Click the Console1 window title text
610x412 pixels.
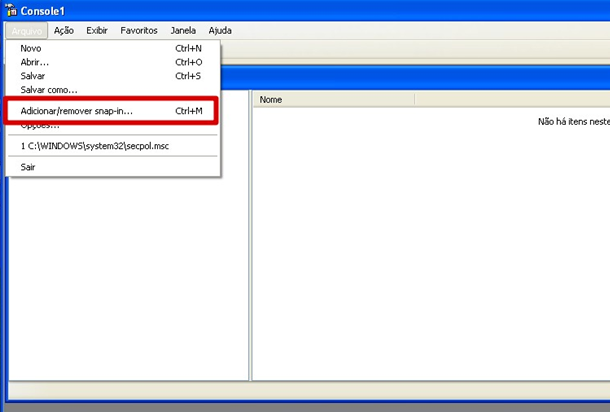pos(42,11)
